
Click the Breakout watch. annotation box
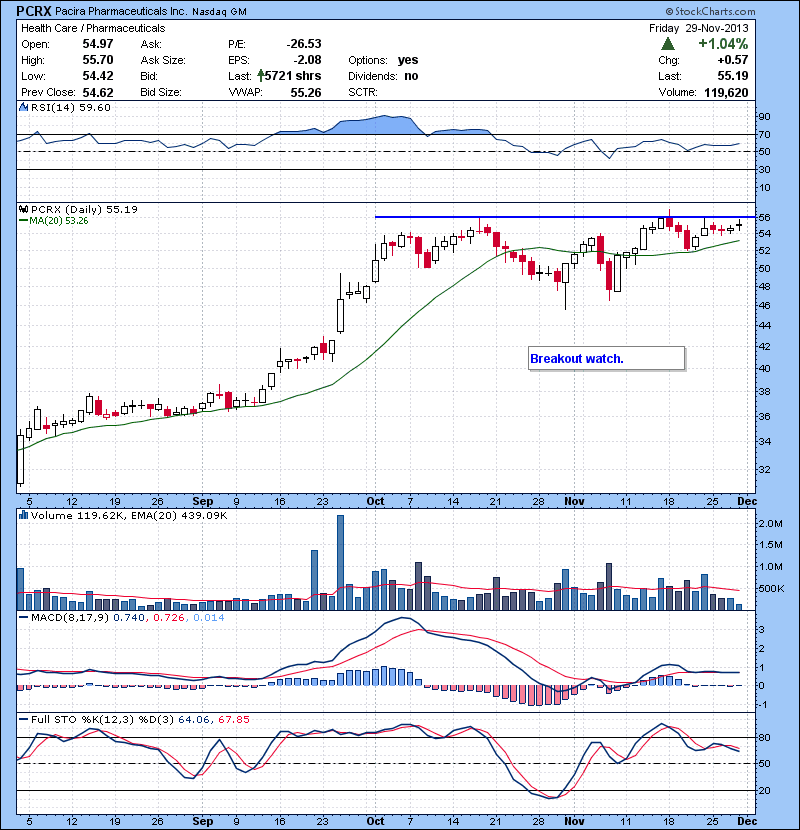607,359
